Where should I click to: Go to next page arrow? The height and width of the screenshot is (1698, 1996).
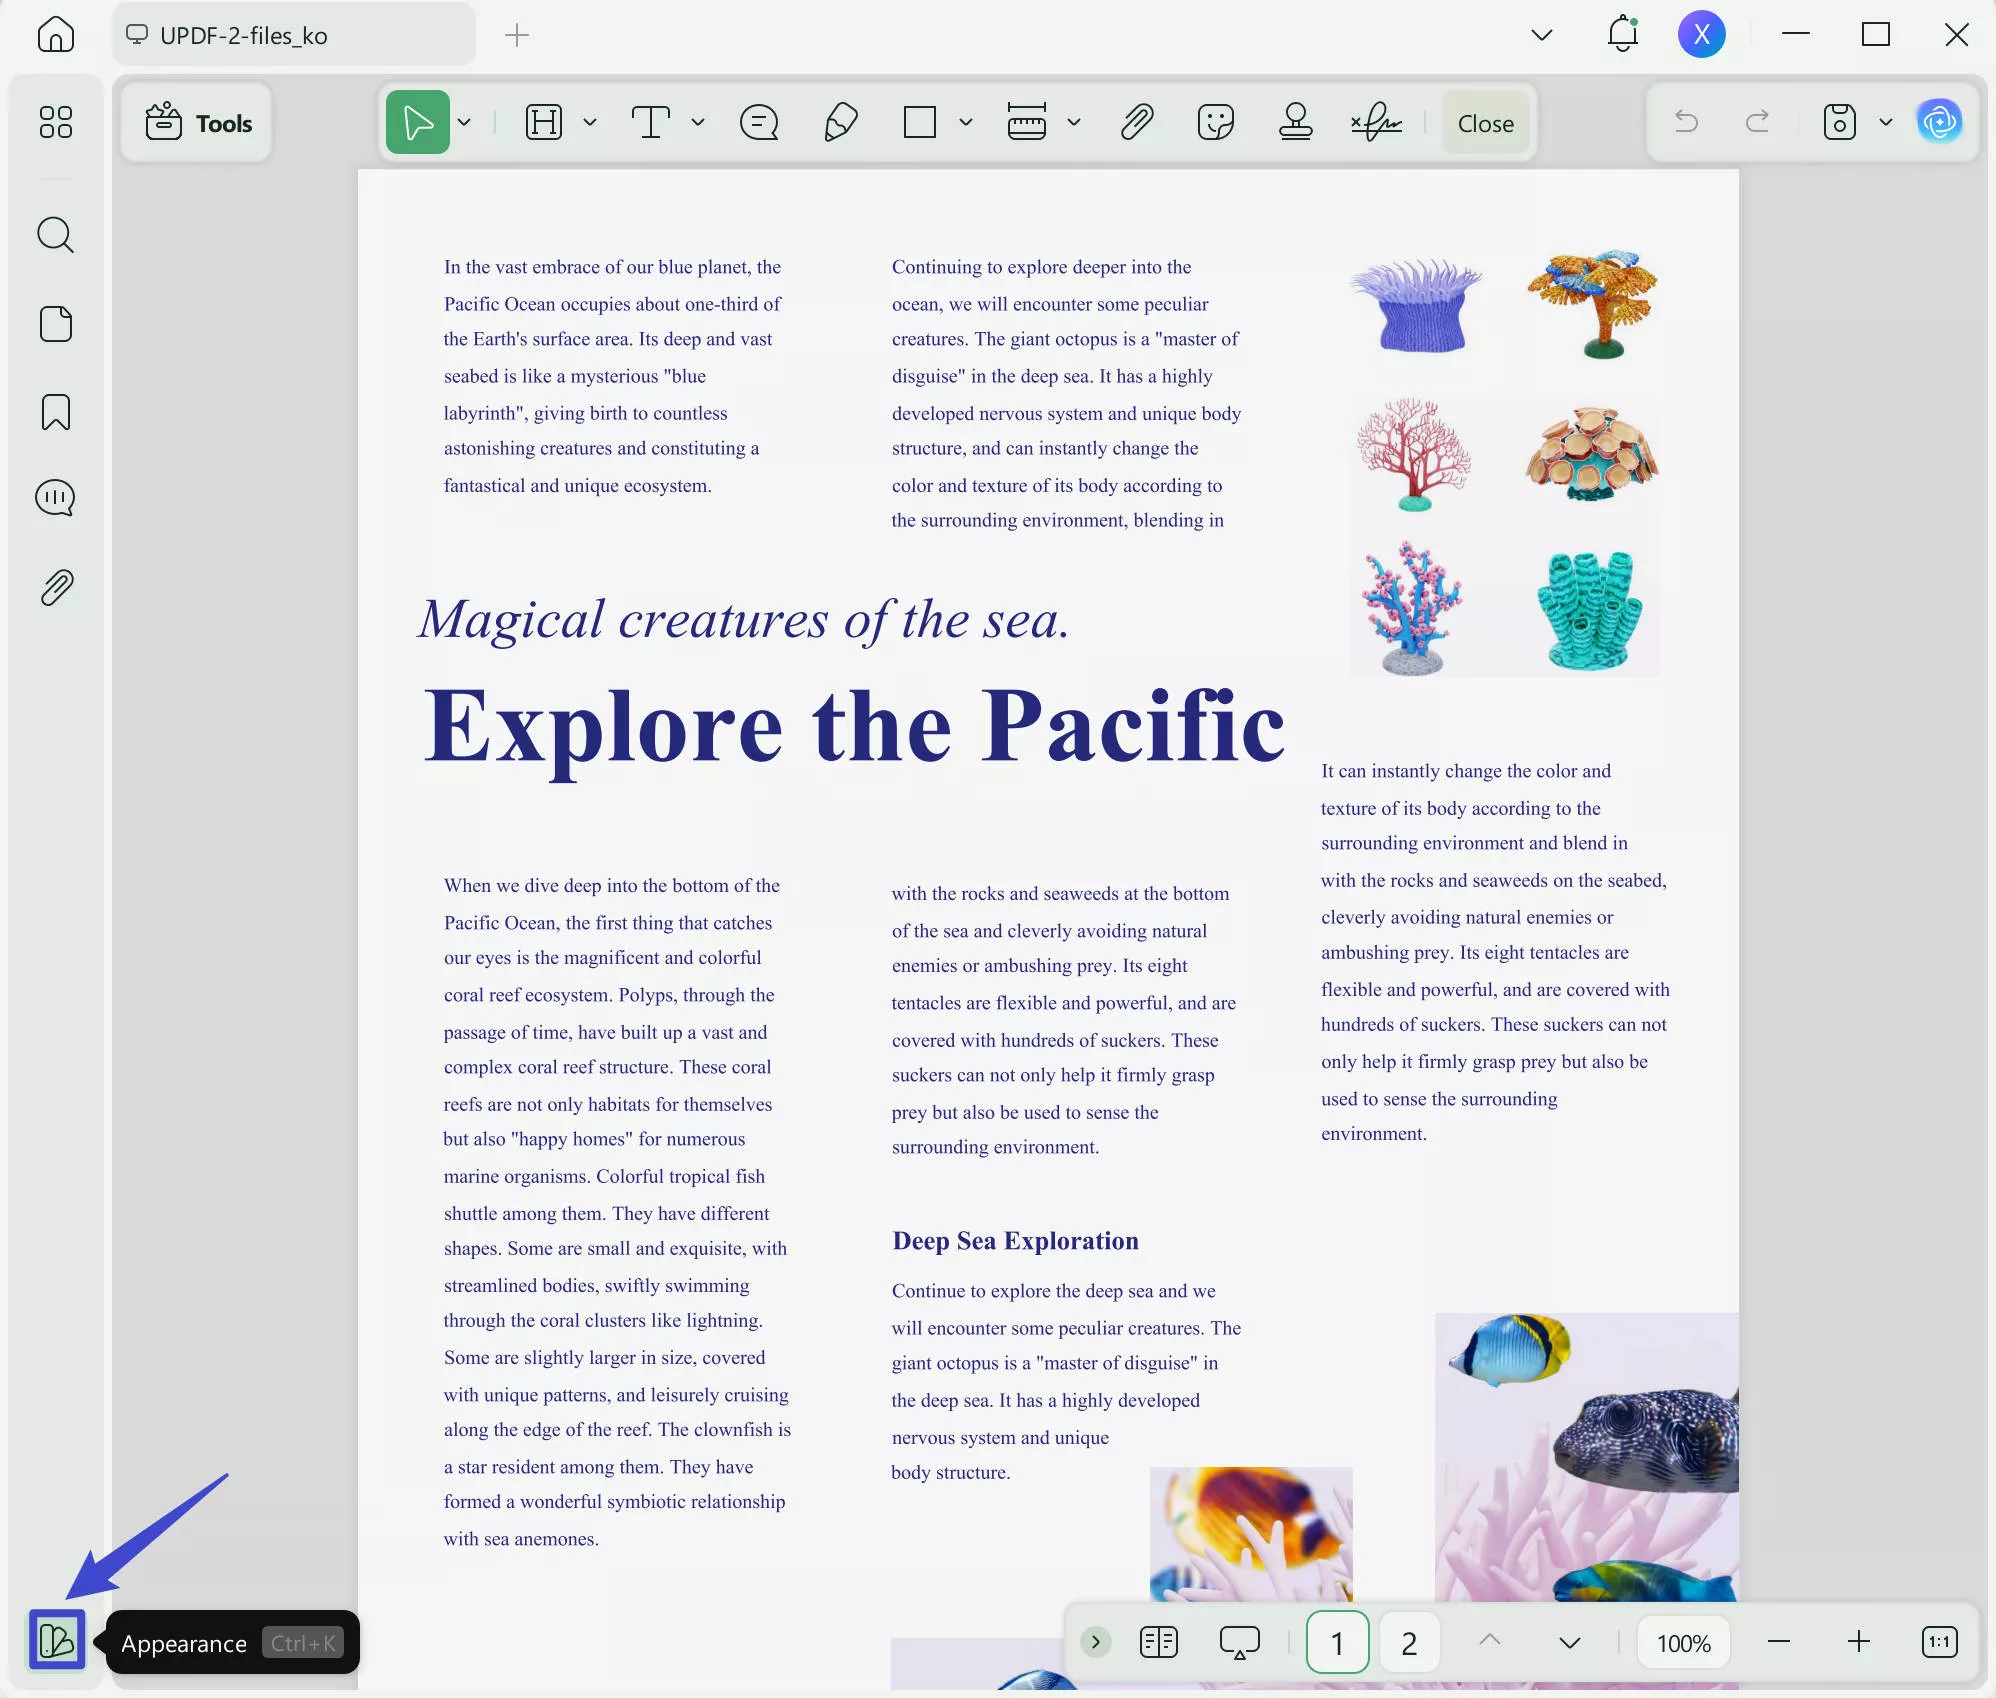pyautogui.click(x=1570, y=1643)
